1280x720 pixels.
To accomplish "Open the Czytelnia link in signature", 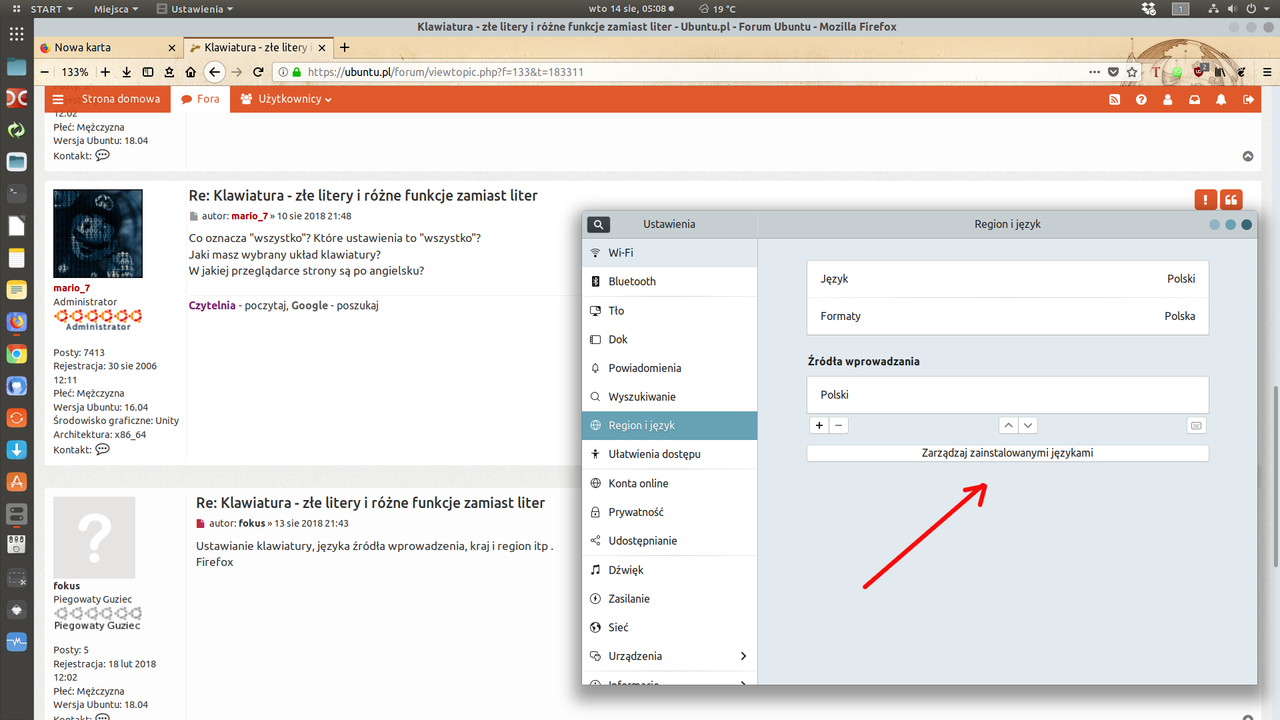I will [x=212, y=305].
